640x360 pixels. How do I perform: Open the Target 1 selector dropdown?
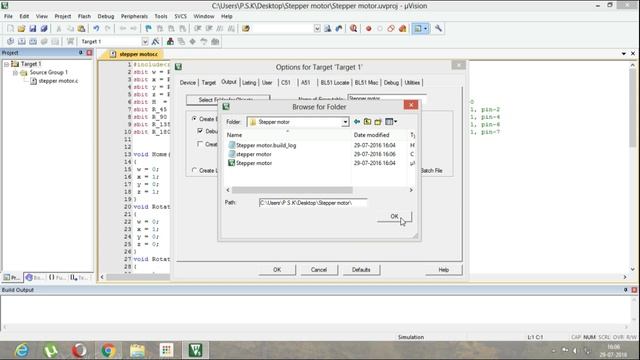click(x=145, y=42)
